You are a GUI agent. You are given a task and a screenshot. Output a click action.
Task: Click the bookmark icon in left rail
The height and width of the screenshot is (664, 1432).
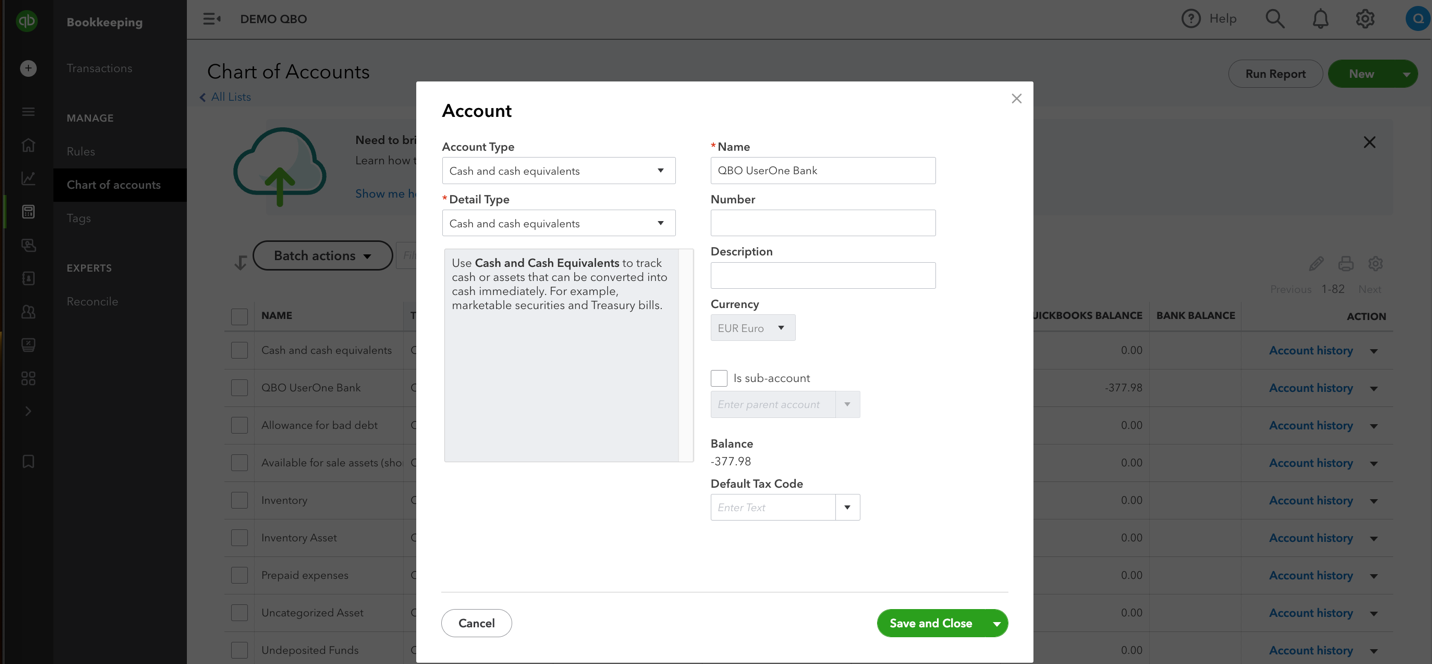coord(28,461)
